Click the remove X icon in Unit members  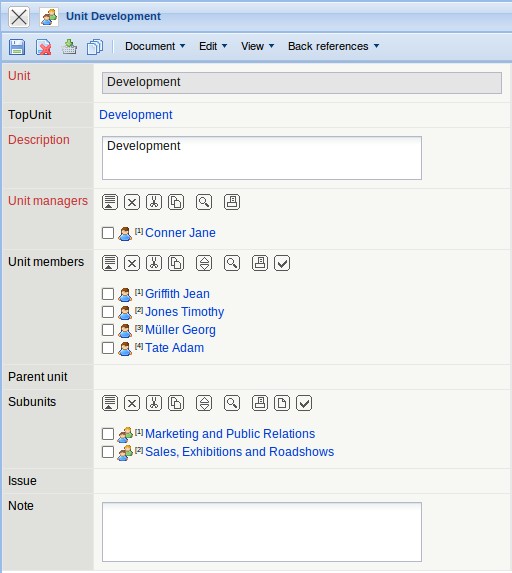(x=132, y=263)
